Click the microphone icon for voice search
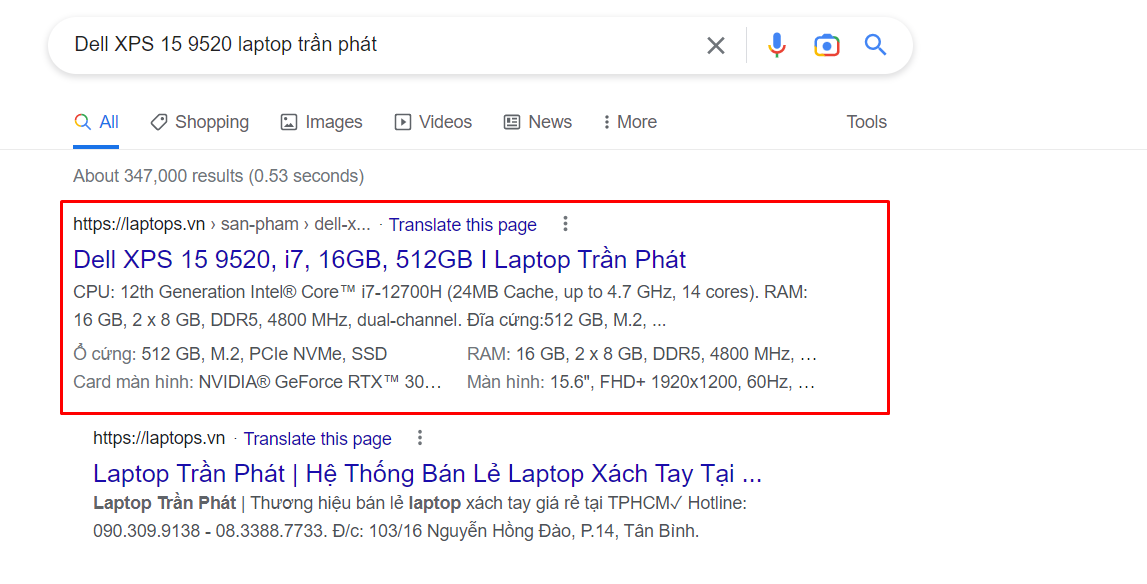 click(x=777, y=44)
